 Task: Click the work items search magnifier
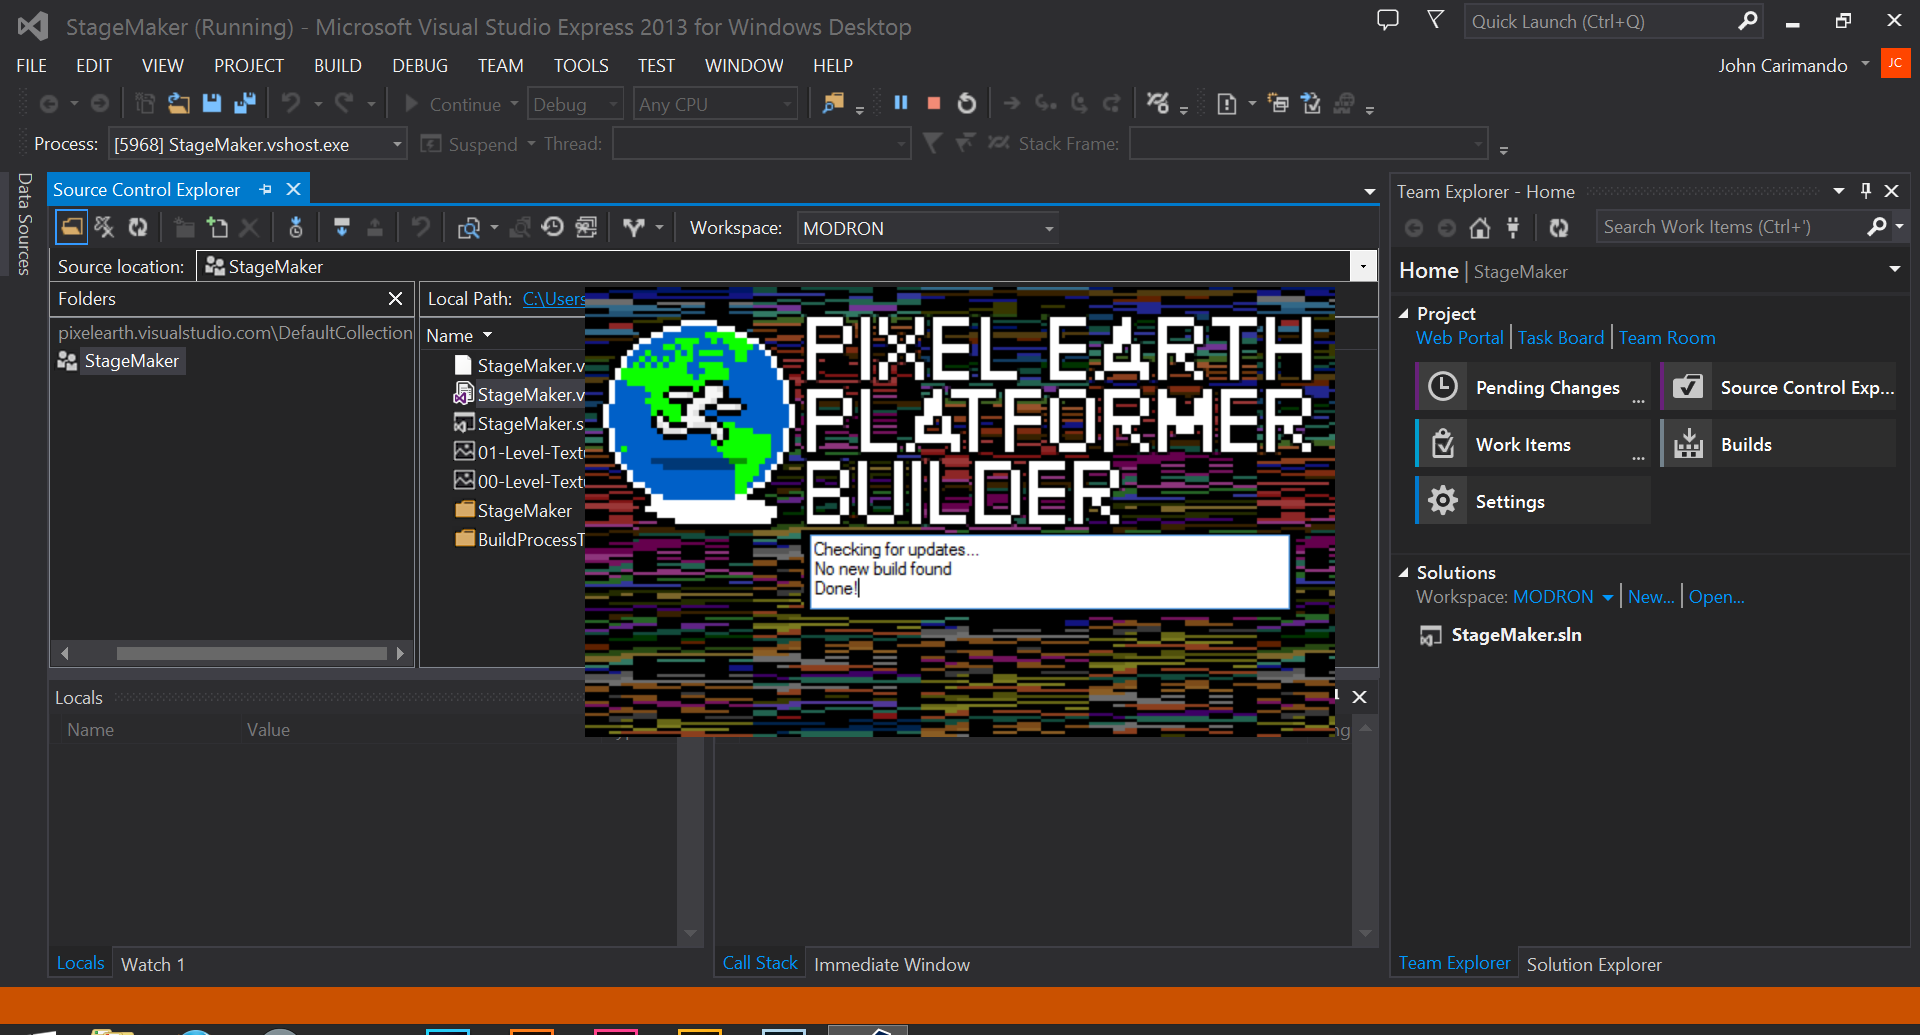click(1877, 227)
